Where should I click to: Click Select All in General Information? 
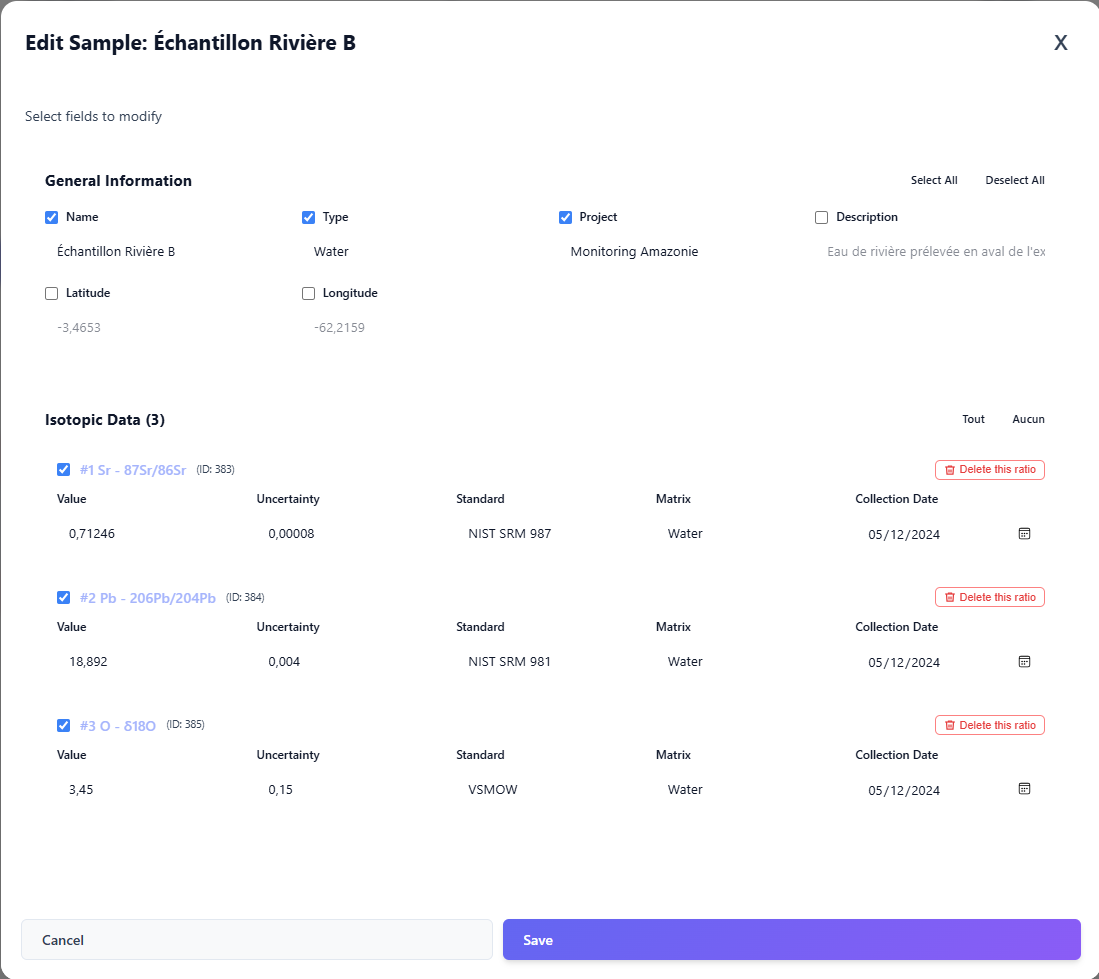pyautogui.click(x=933, y=180)
